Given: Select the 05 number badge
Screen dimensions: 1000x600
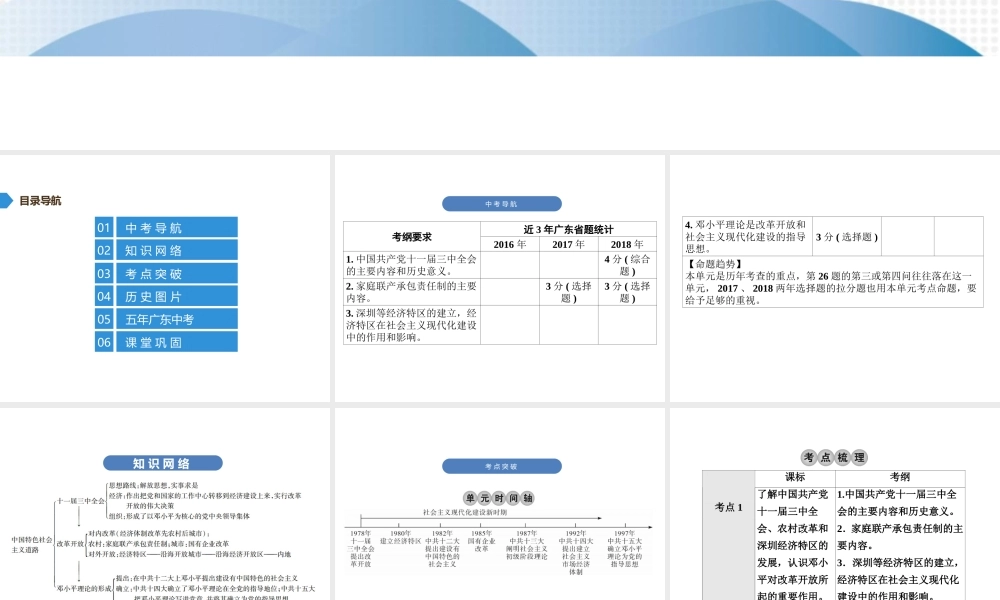Looking at the screenshot, I should [x=104, y=319].
